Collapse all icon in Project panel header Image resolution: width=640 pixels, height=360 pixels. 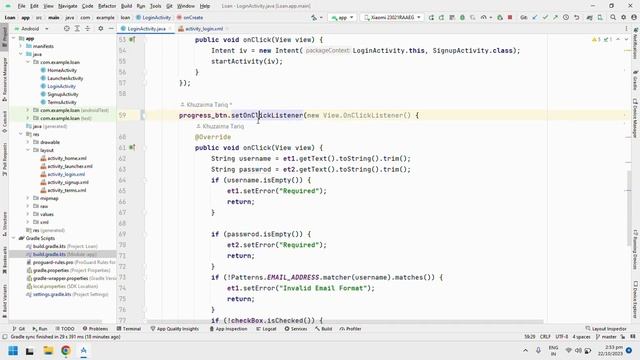[87, 29]
